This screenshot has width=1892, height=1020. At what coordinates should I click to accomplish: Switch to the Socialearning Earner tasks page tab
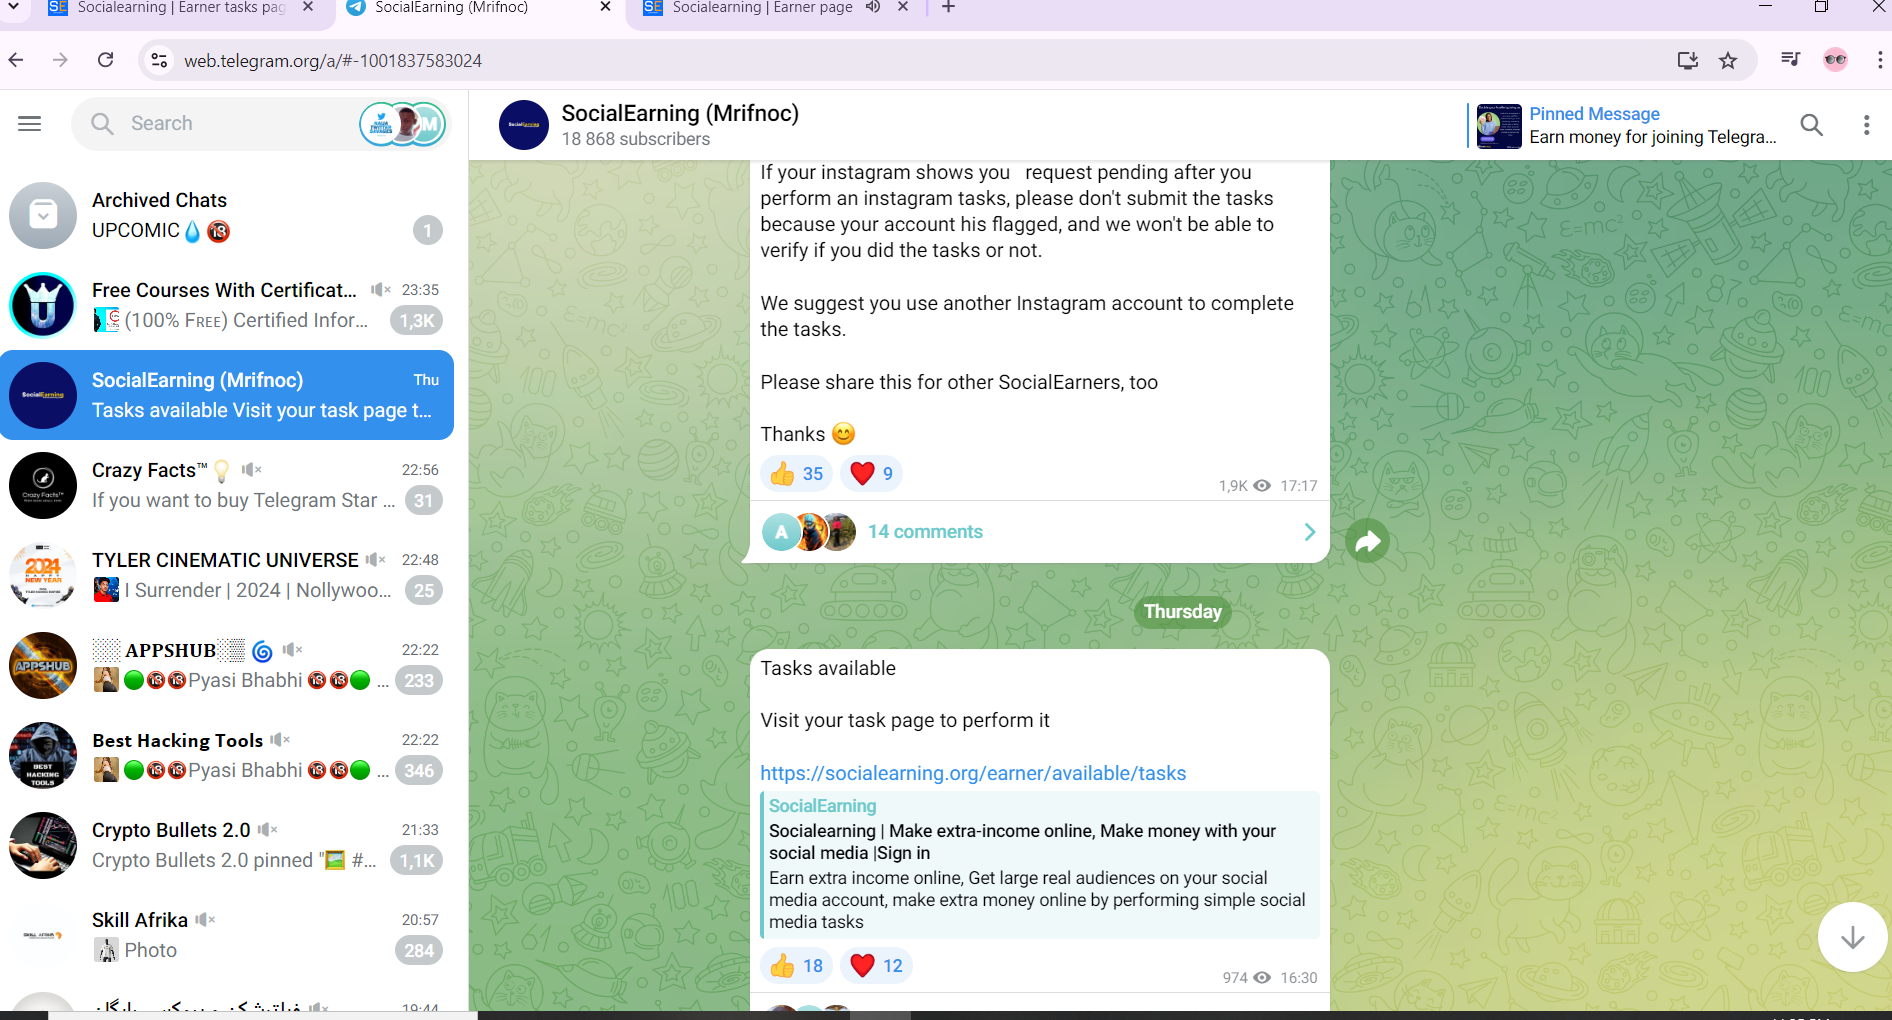tap(180, 8)
